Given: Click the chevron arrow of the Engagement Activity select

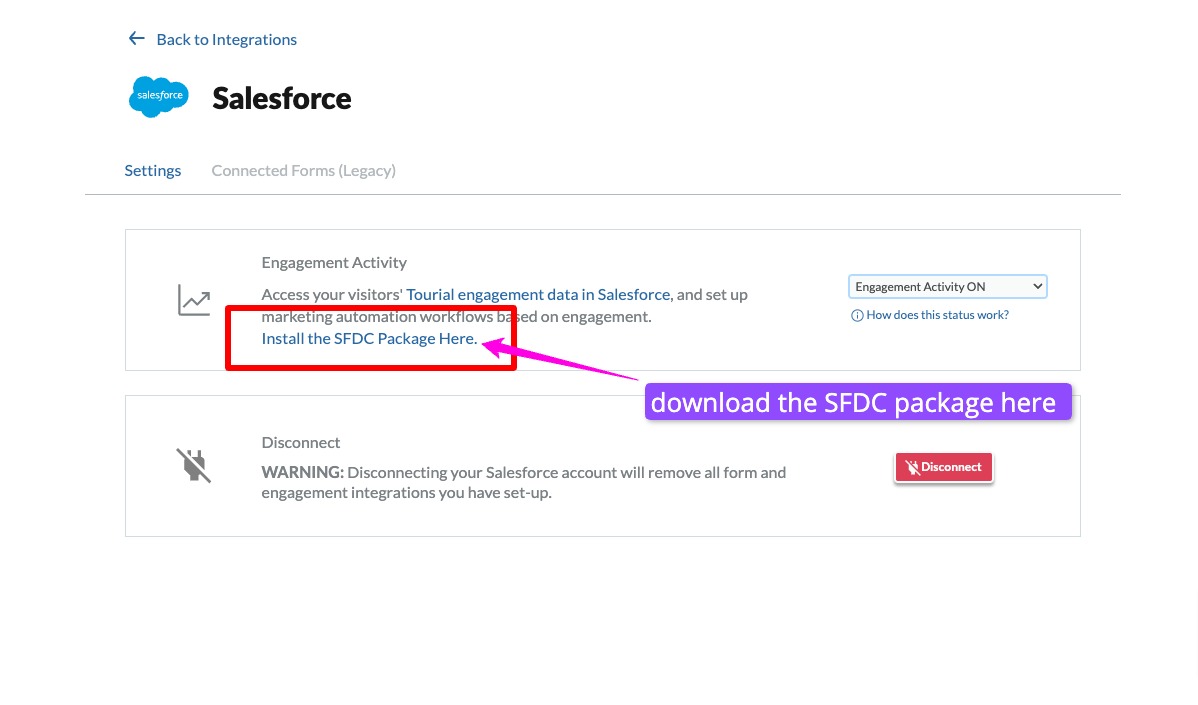Looking at the screenshot, I should [x=1037, y=287].
